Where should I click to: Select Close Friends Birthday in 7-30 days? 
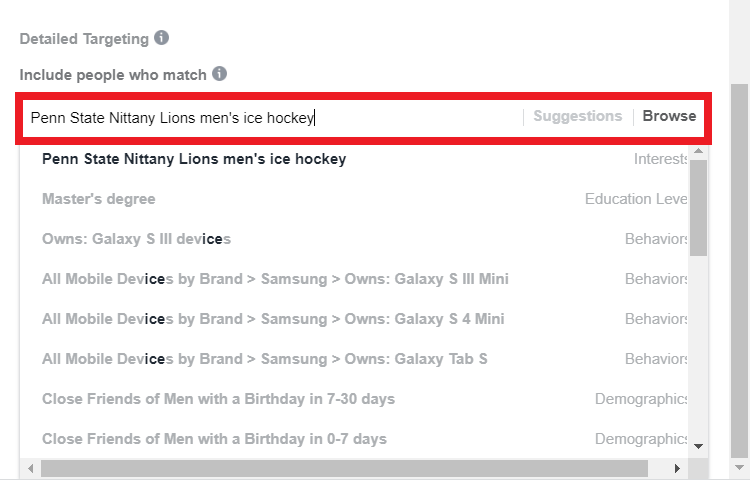click(x=354, y=399)
